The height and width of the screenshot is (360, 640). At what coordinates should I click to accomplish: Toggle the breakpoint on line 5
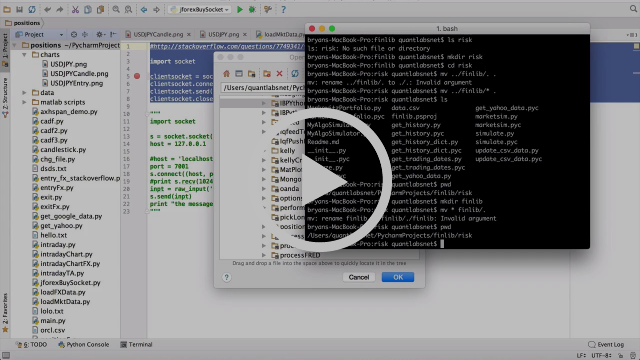point(137,76)
